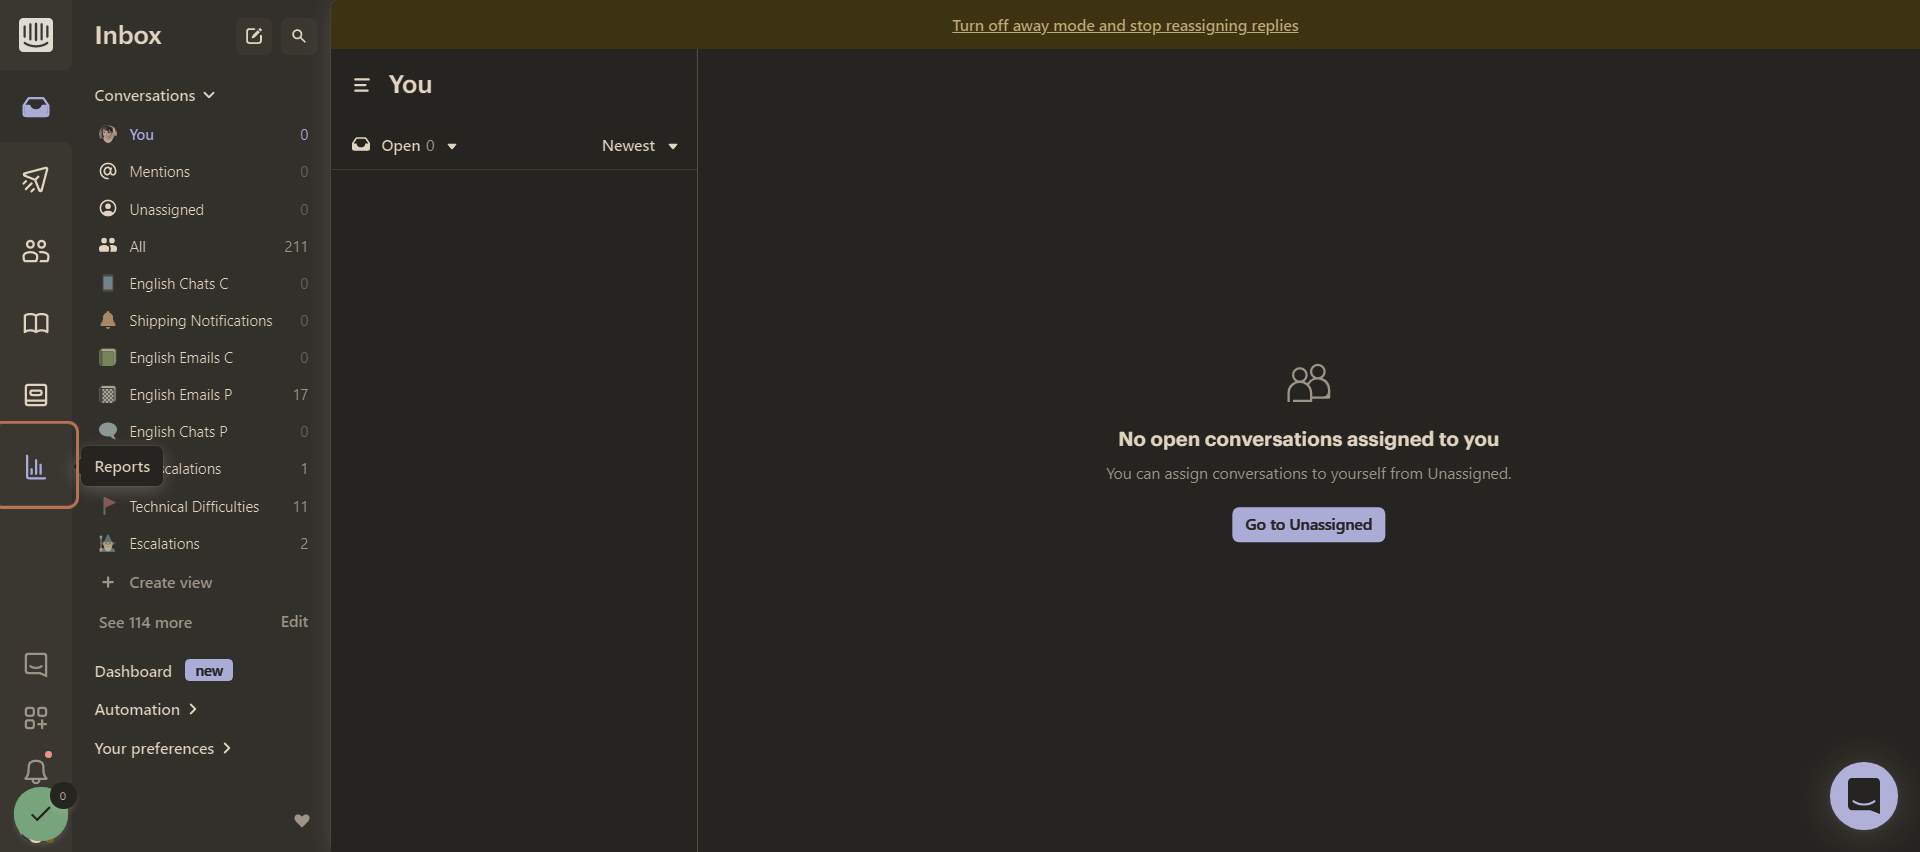The width and height of the screenshot is (1920, 852).
Task: Open Shipping Notifications view
Action: pos(203,321)
